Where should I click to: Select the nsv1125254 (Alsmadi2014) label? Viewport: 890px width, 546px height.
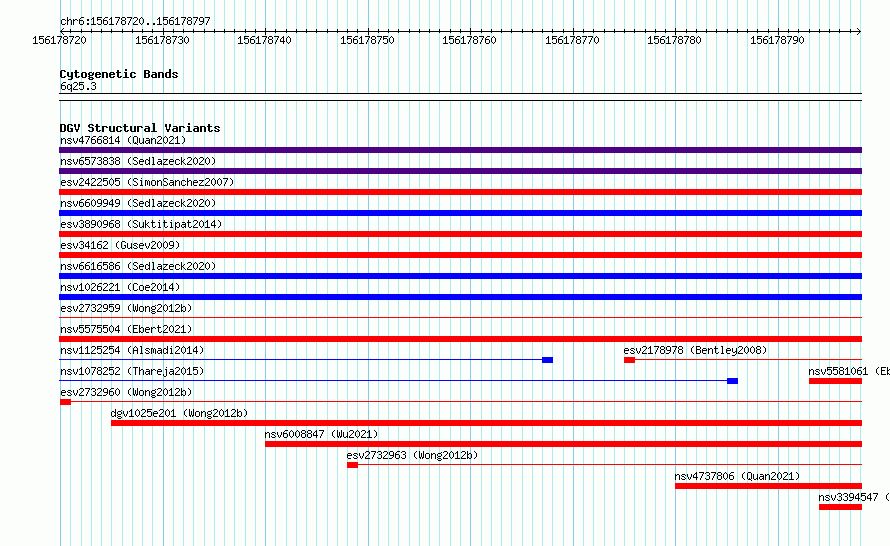pos(132,350)
